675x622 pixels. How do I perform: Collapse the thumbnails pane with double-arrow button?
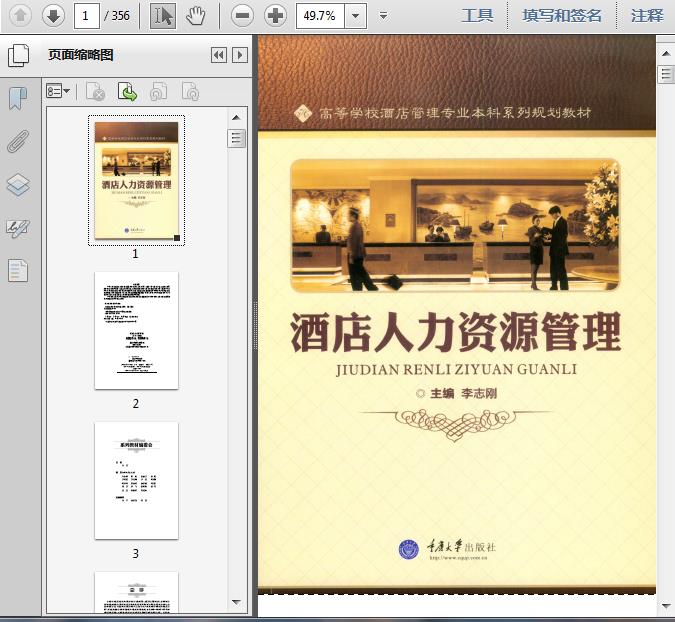pos(218,56)
